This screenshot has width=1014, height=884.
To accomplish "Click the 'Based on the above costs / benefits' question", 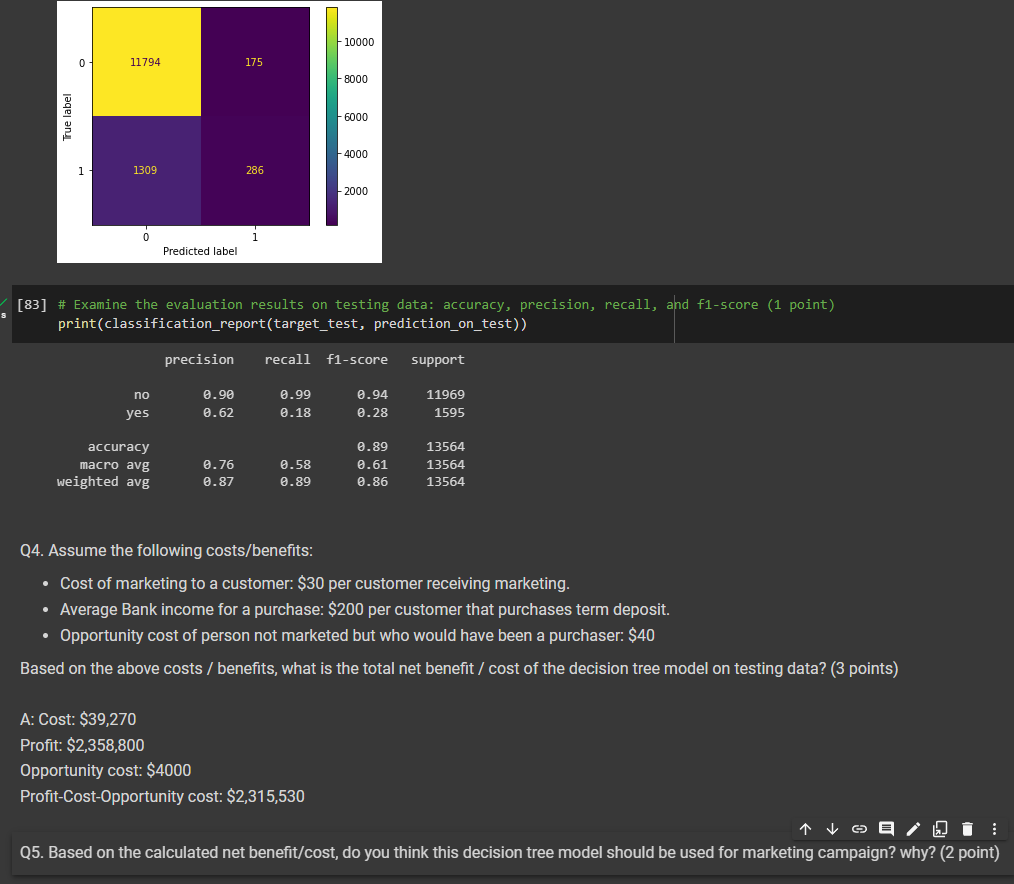I will [x=459, y=668].
